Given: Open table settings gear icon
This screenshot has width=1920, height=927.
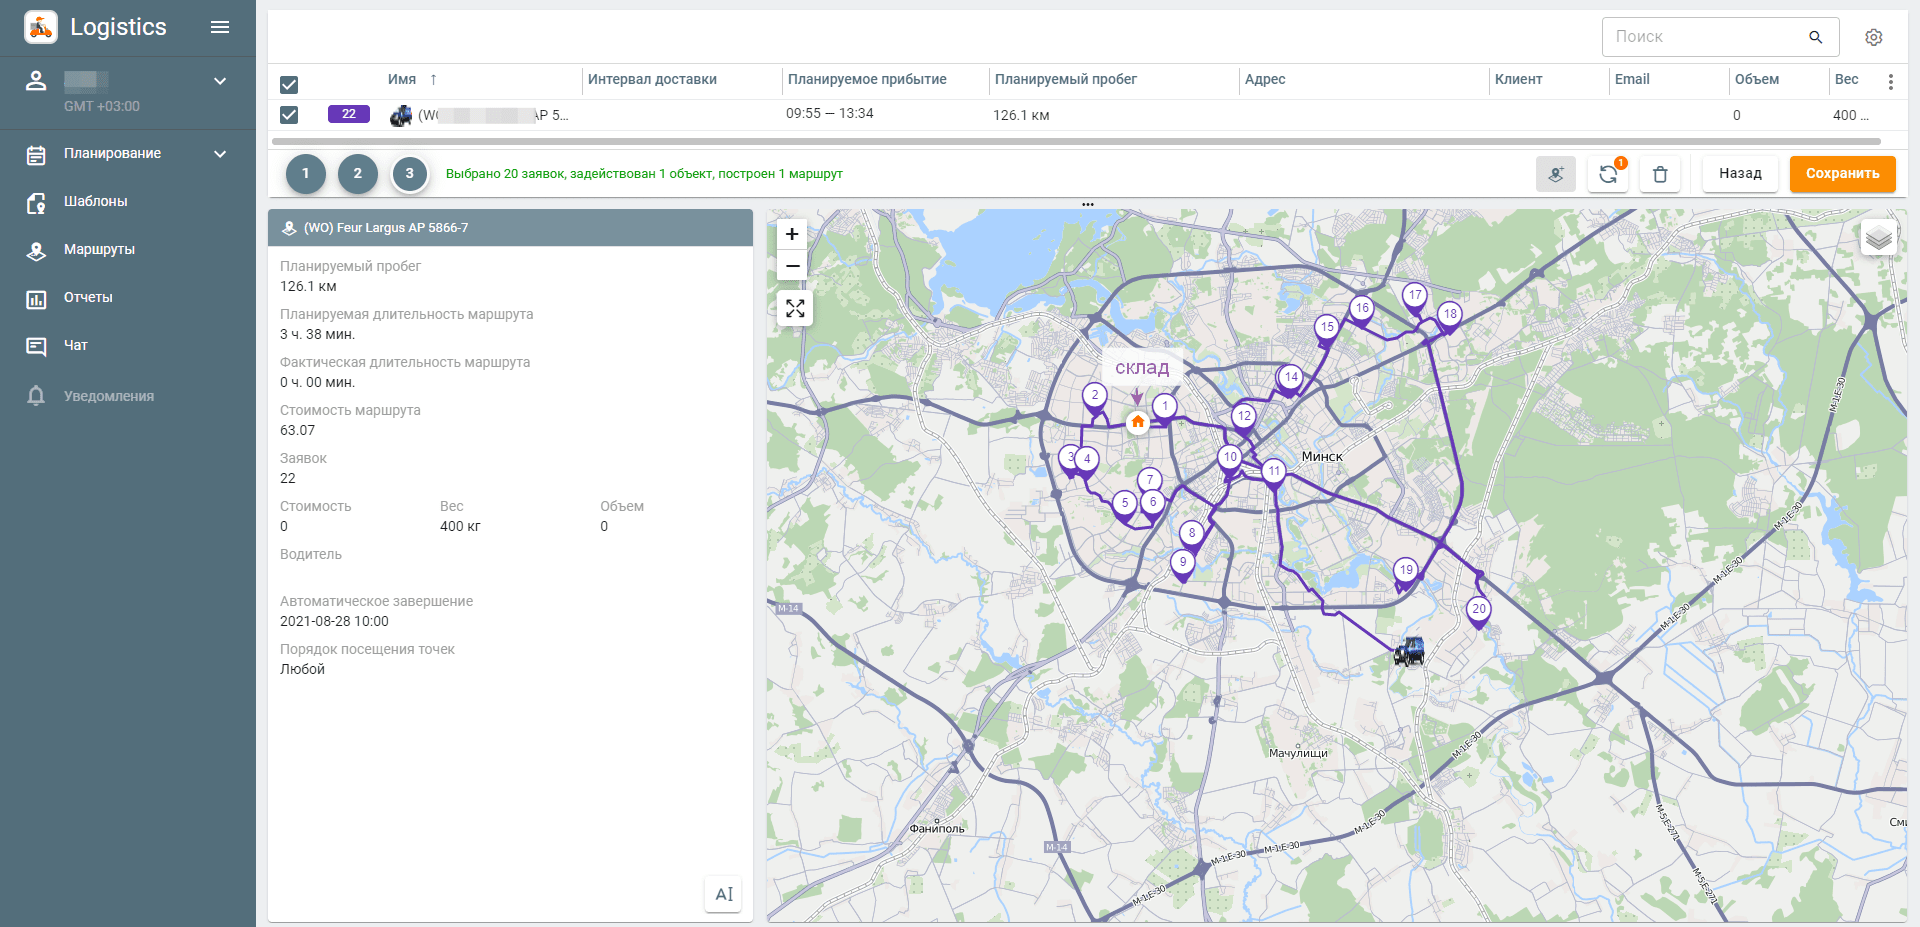Looking at the screenshot, I should [x=1873, y=37].
